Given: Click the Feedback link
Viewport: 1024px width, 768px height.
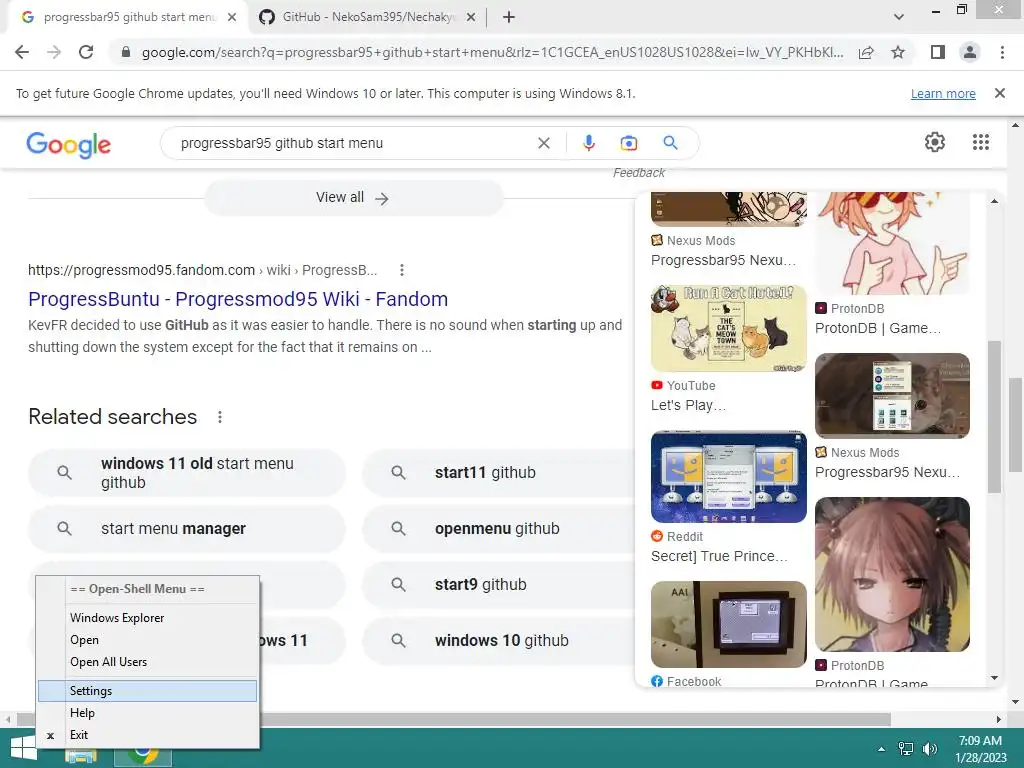Looking at the screenshot, I should (x=639, y=173).
